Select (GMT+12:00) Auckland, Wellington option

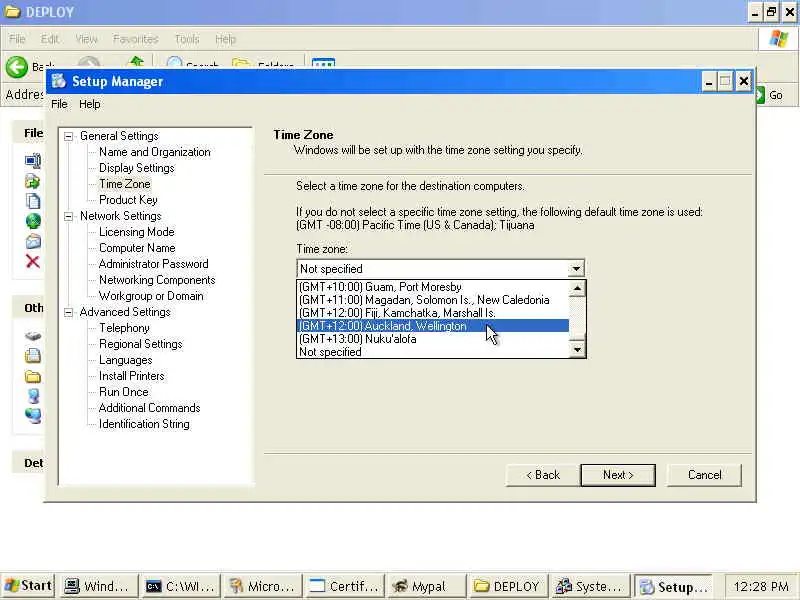click(x=433, y=326)
